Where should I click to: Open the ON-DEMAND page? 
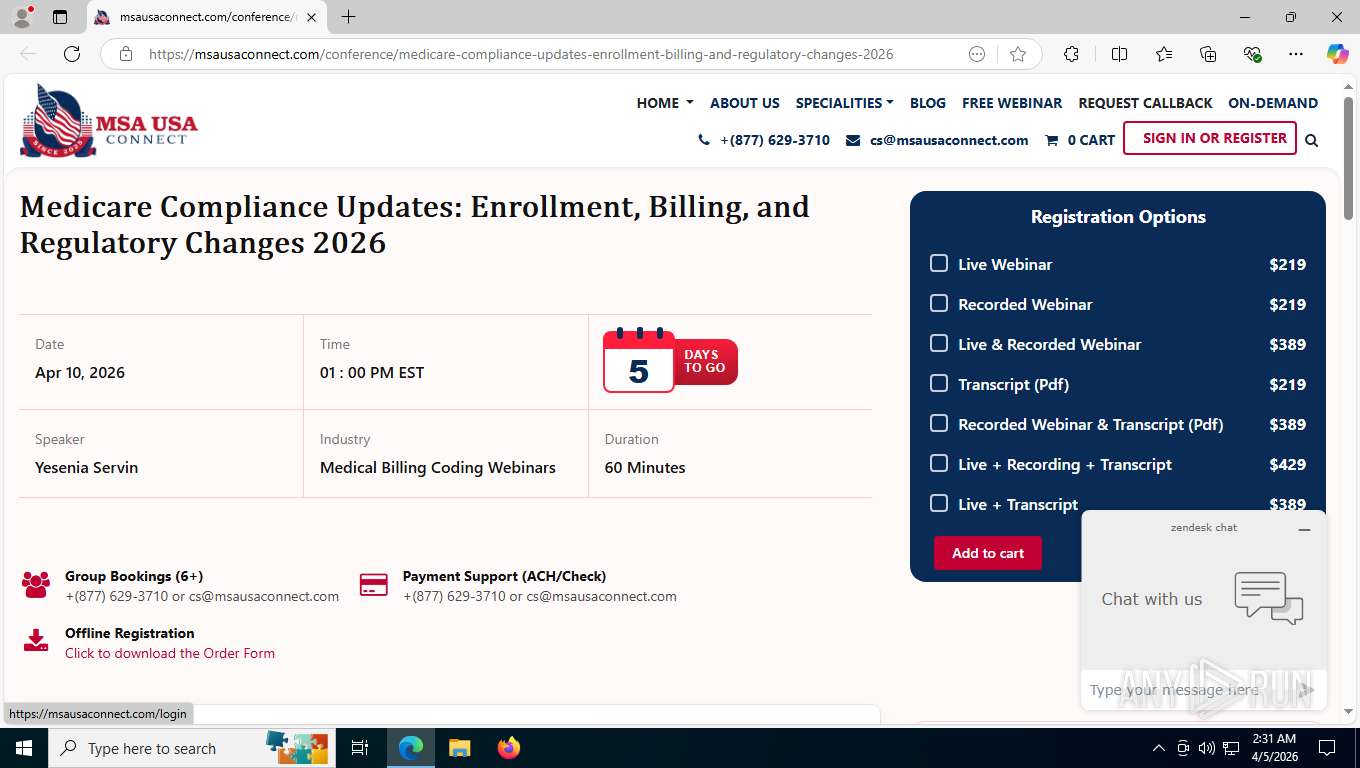click(1273, 103)
